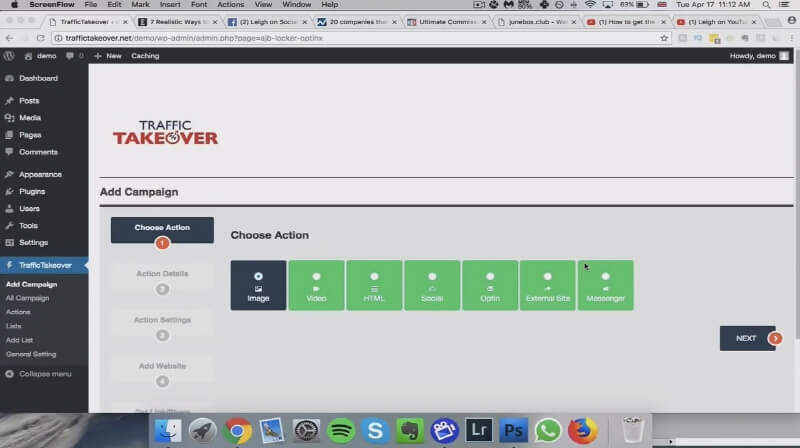Click the TrafficTakeover sidebar icon
The height and width of the screenshot is (448, 800).
pyautogui.click(x=9, y=265)
